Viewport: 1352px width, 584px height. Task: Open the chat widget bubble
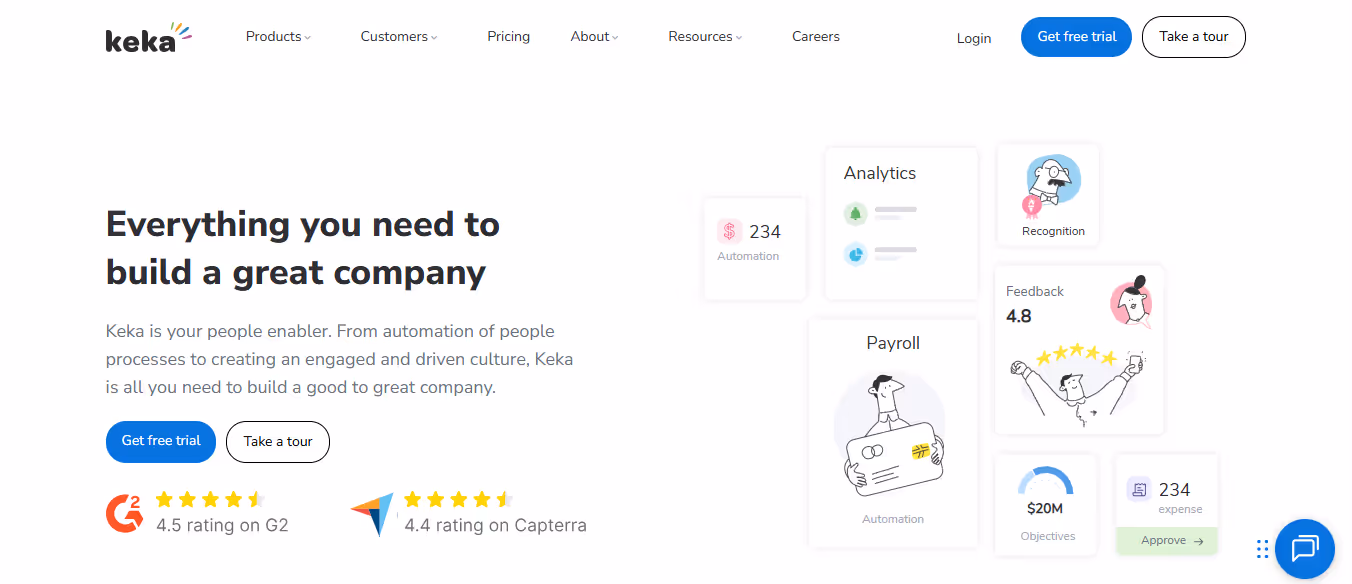1304,549
